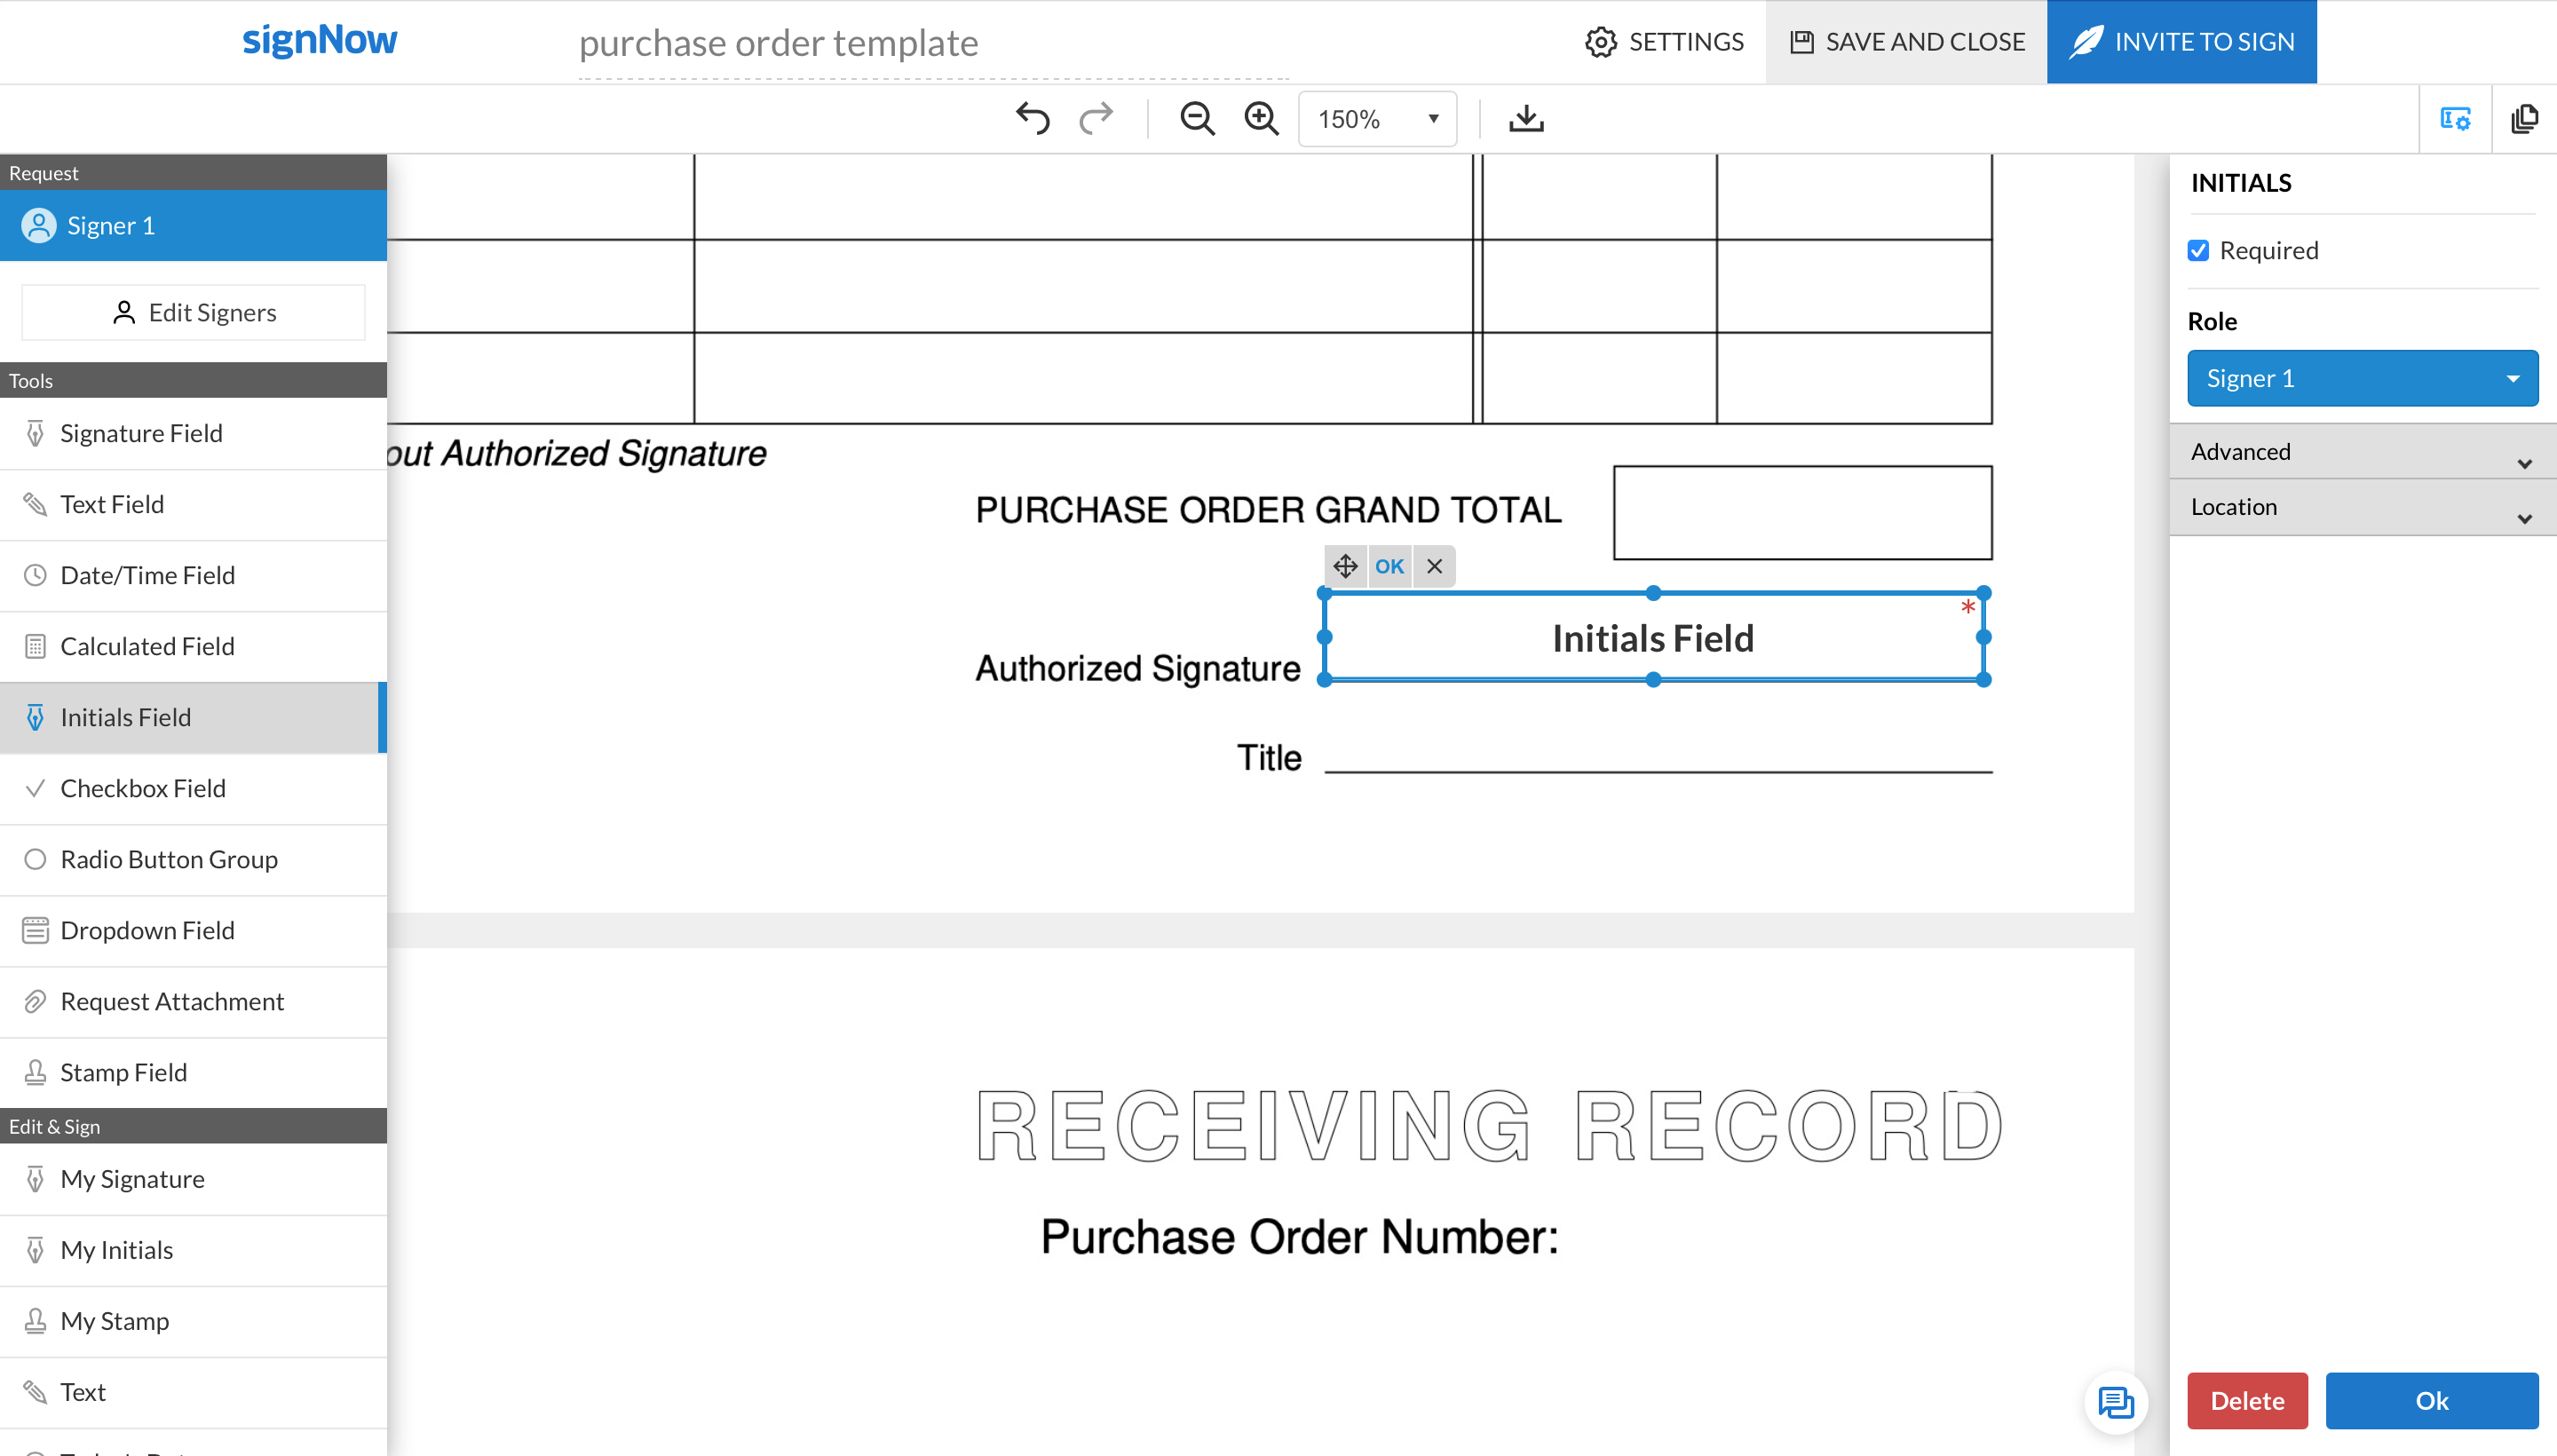Click the zoom in magnifier icon
Screen dimensions: 2557x1456
pyautogui.click(x=1261, y=119)
